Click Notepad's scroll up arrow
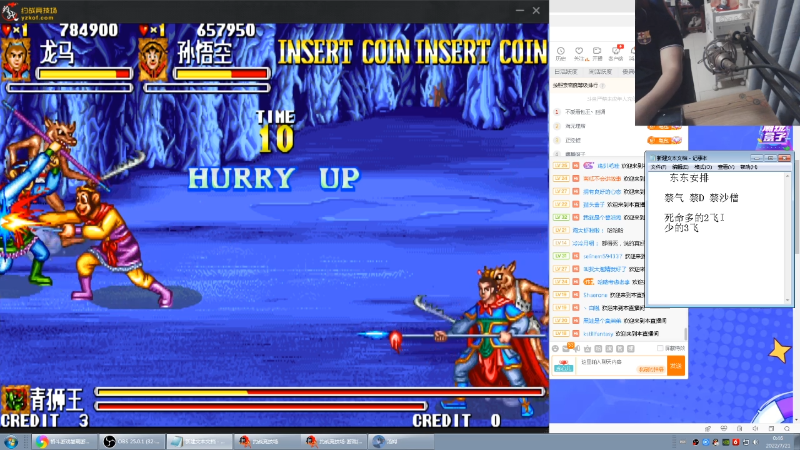Image resolution: width=800 pixels, height=450 pixels. coord(788,175)
